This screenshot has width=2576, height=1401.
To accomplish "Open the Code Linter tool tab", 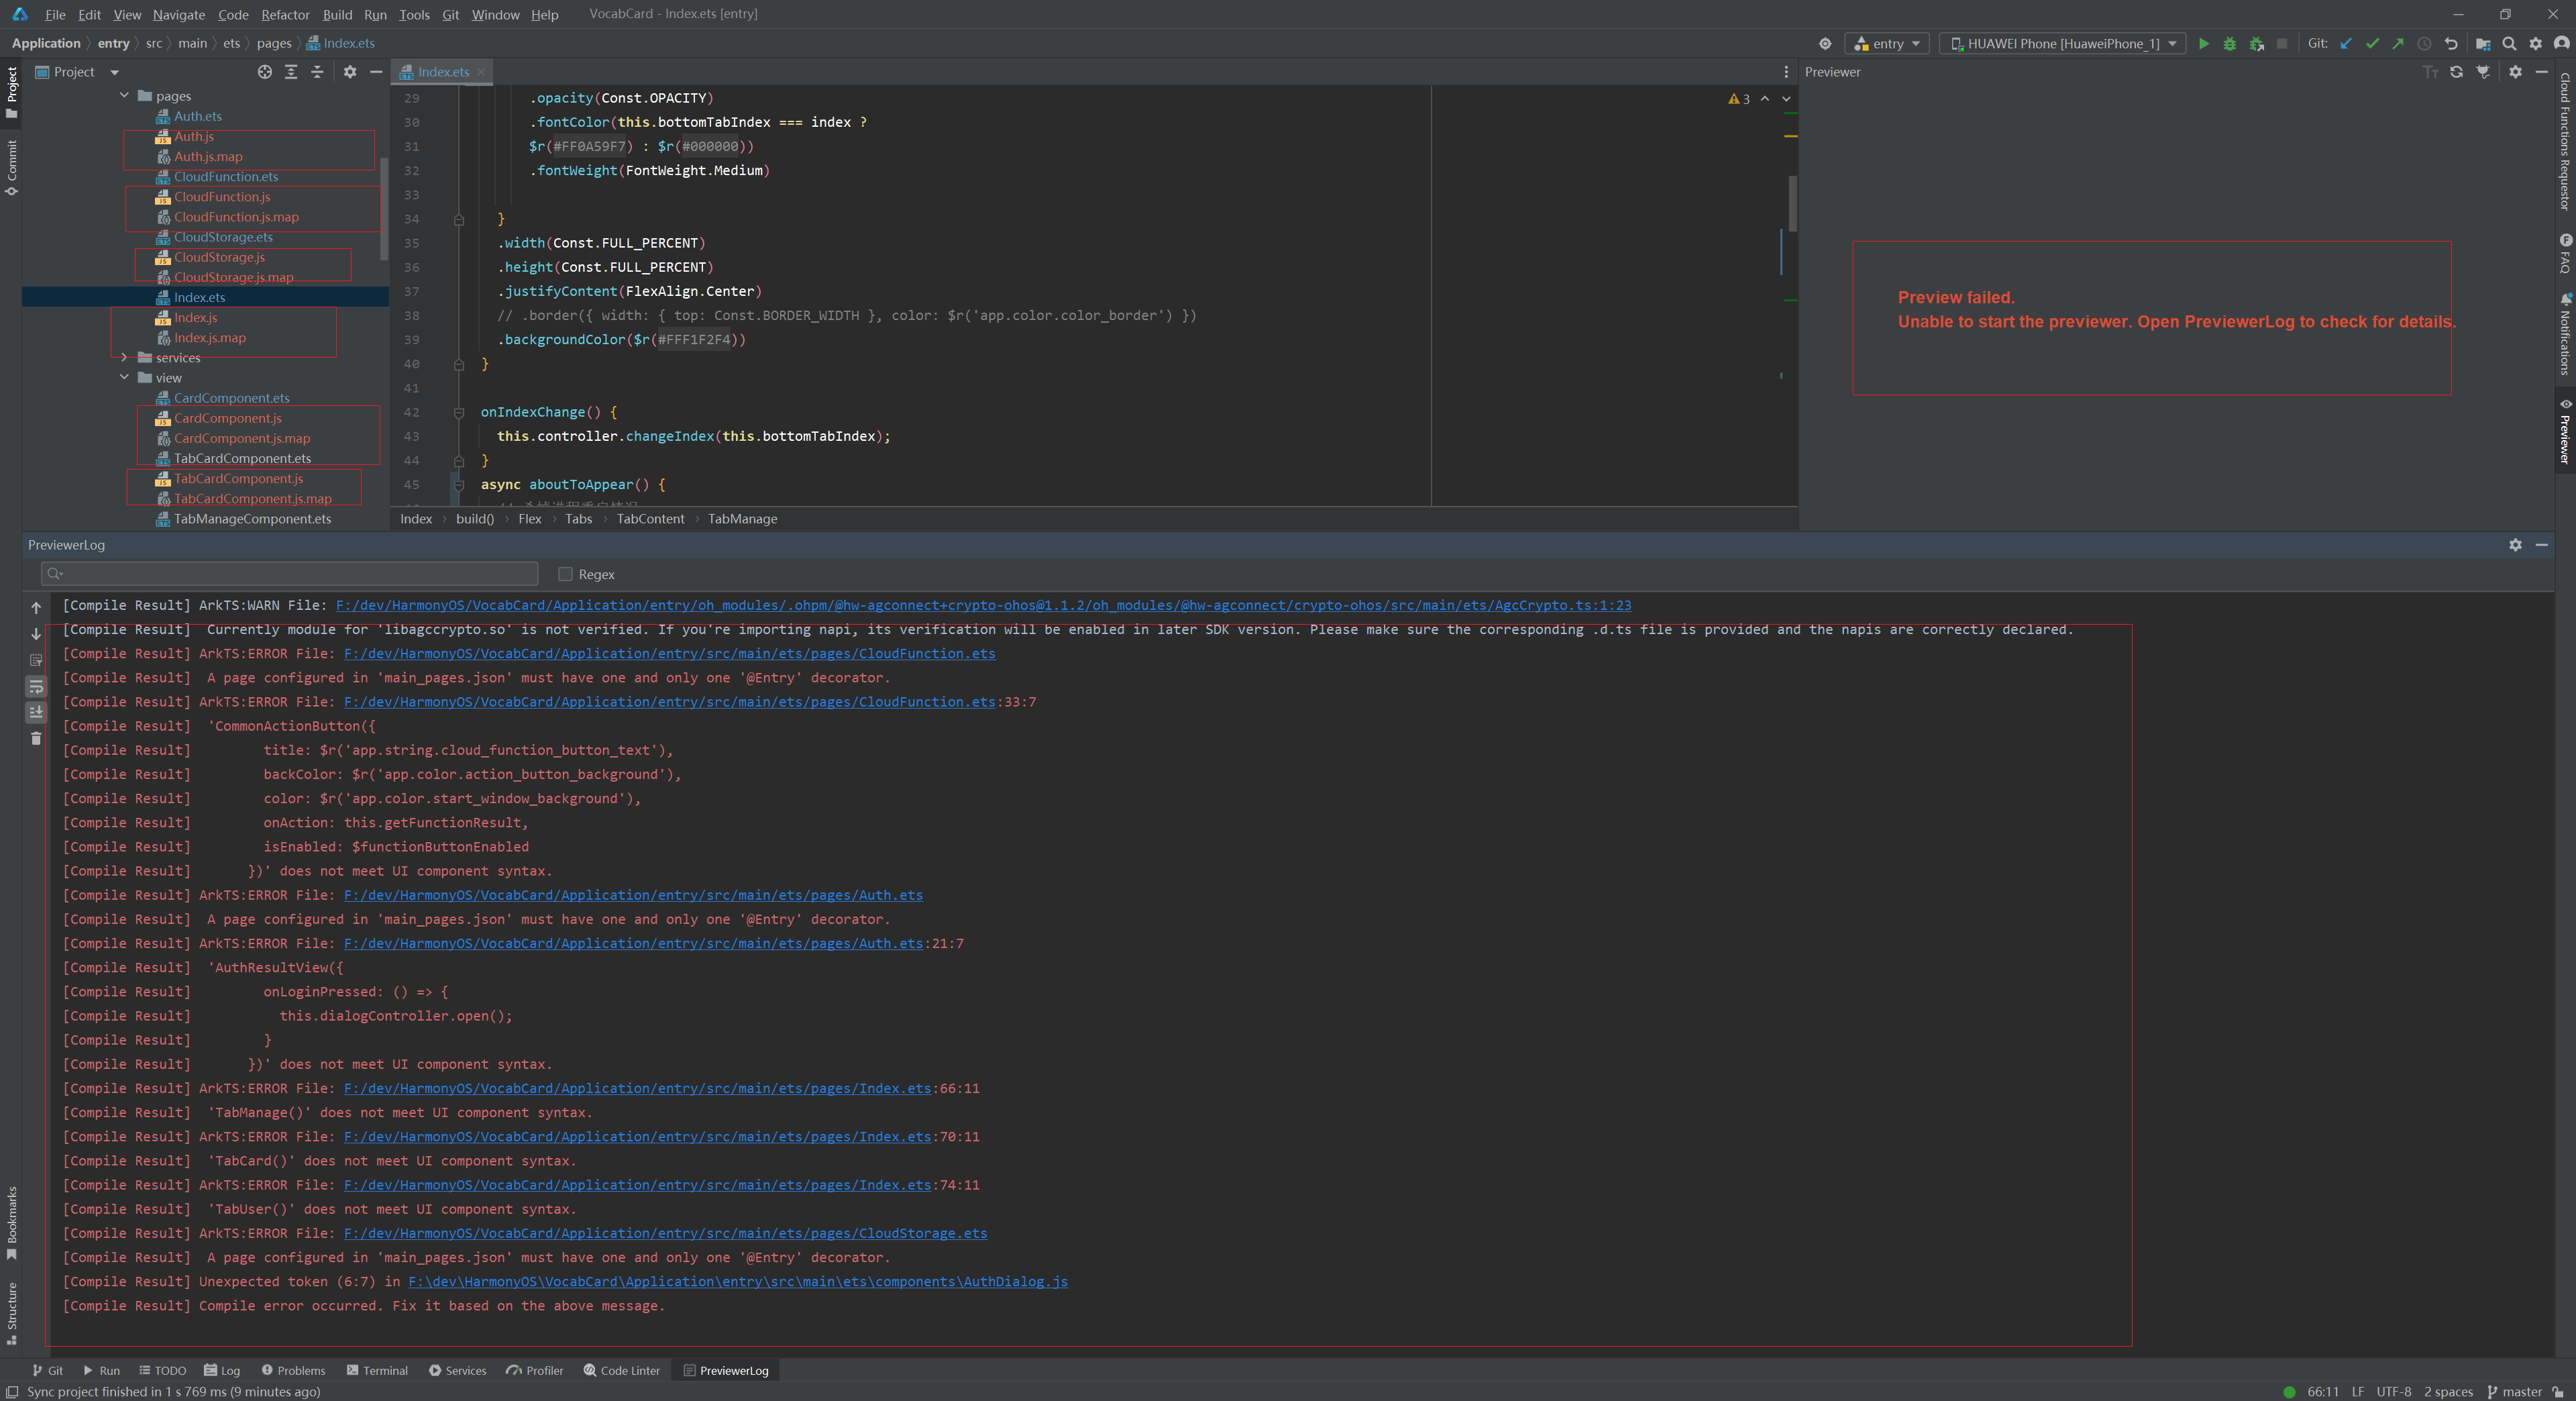I will 622,1370.
